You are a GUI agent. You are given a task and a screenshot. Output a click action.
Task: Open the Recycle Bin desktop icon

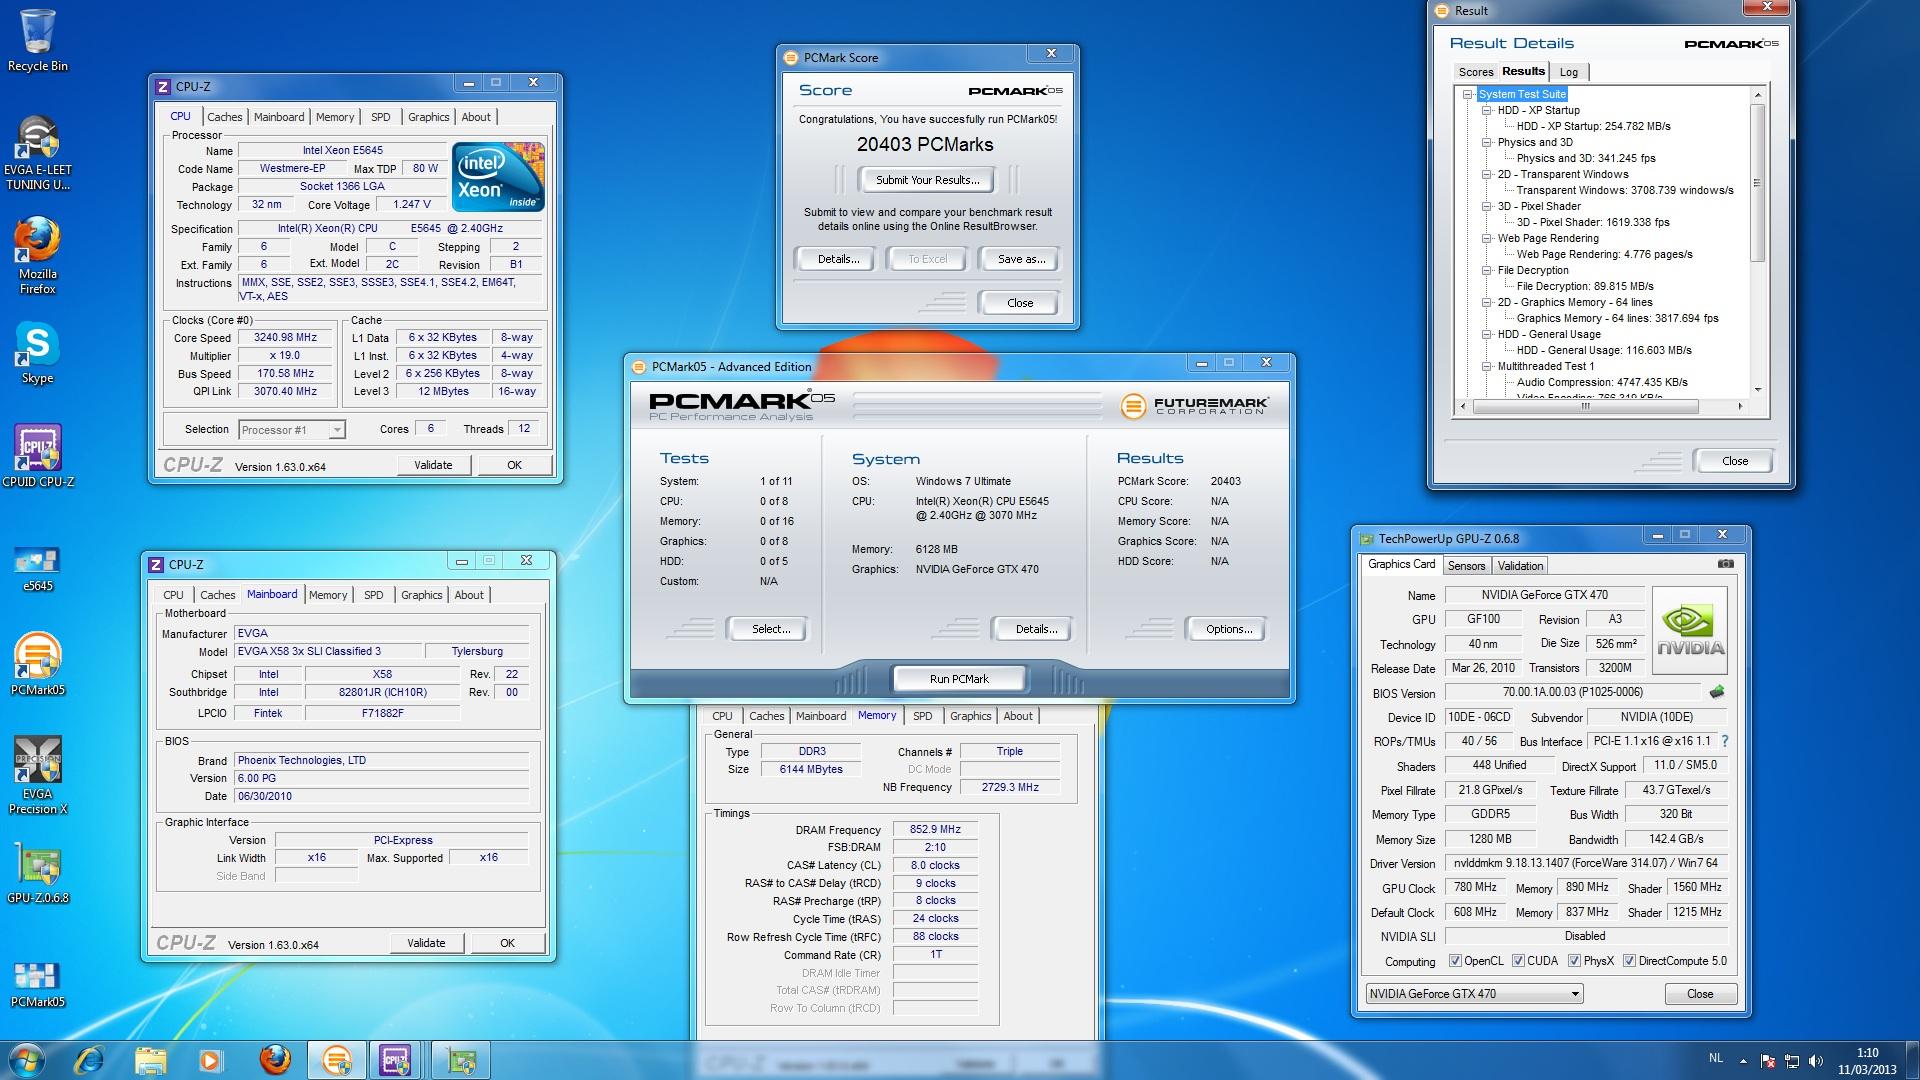[x=37, y=40]
